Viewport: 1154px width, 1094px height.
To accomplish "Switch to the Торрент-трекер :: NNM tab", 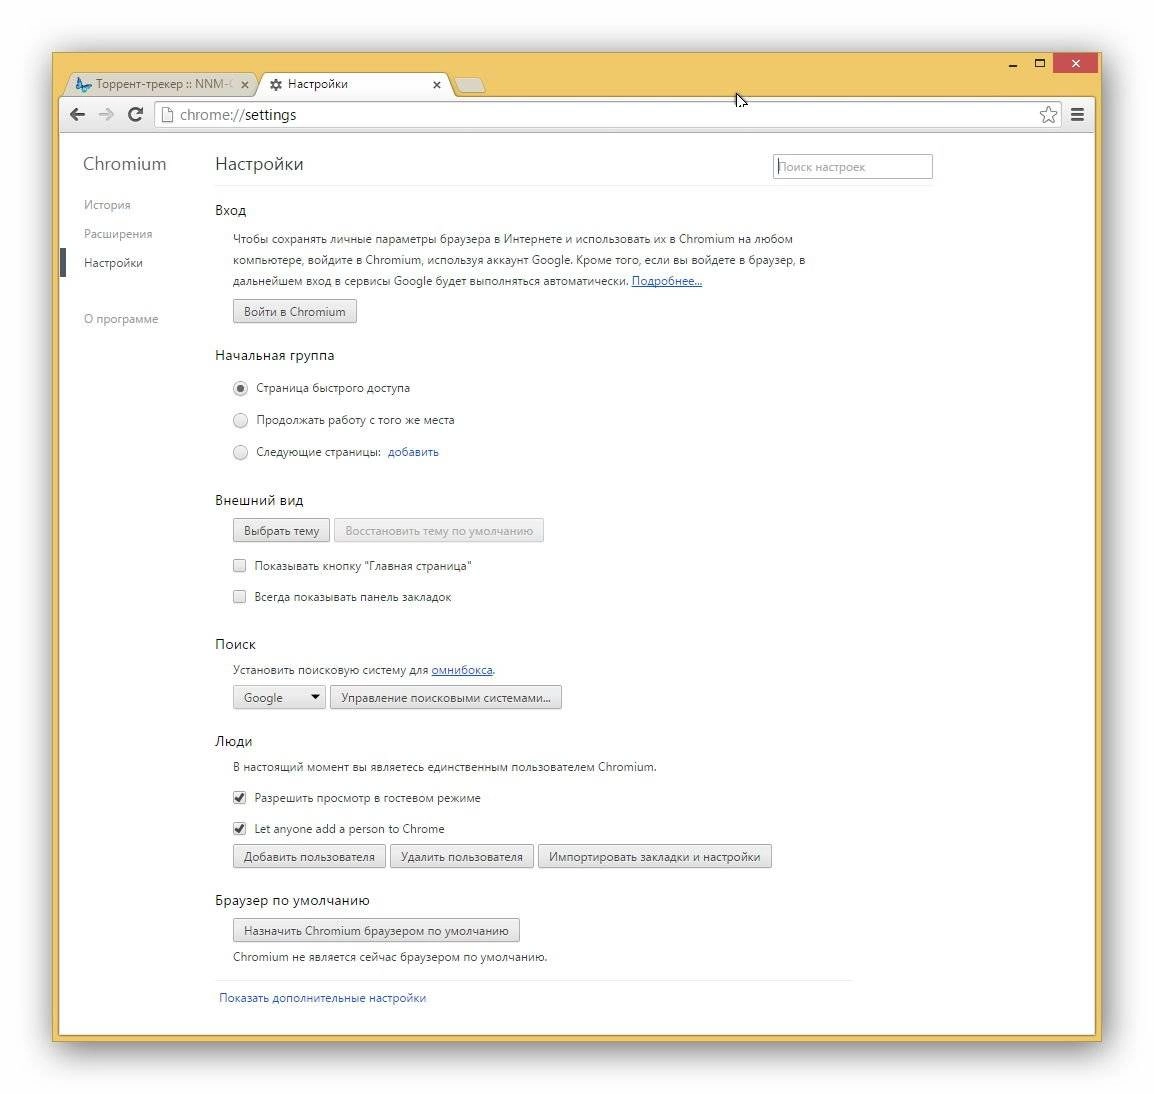I will [x=162, y=84].
